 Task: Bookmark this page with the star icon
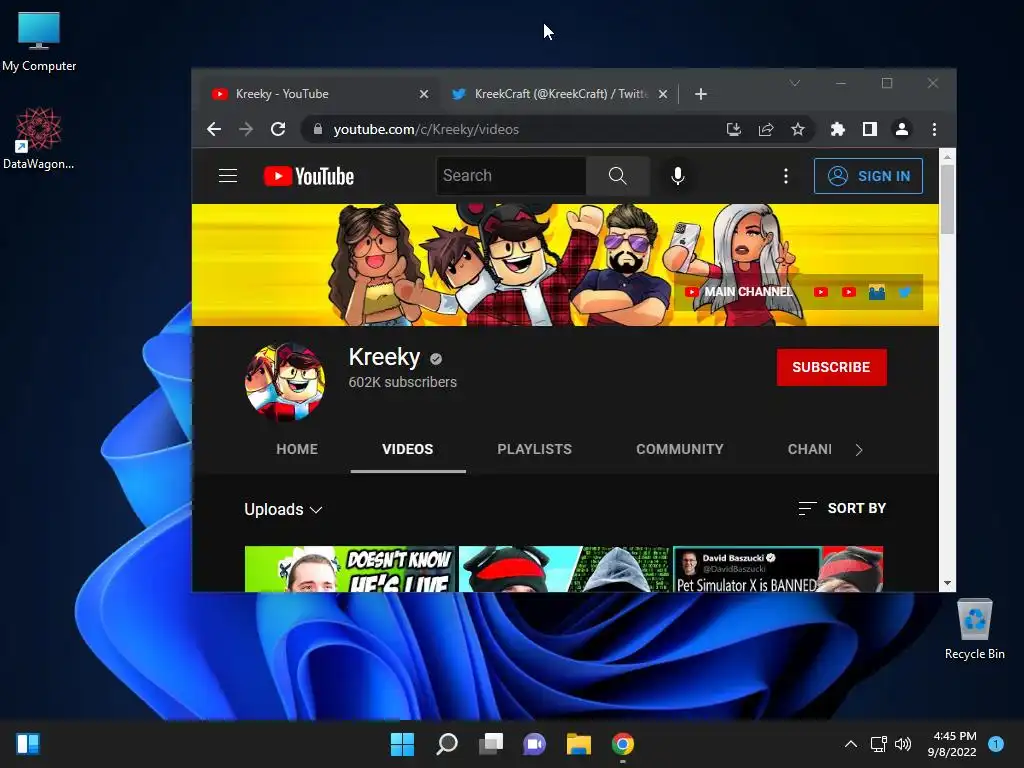tap(797, 129)
